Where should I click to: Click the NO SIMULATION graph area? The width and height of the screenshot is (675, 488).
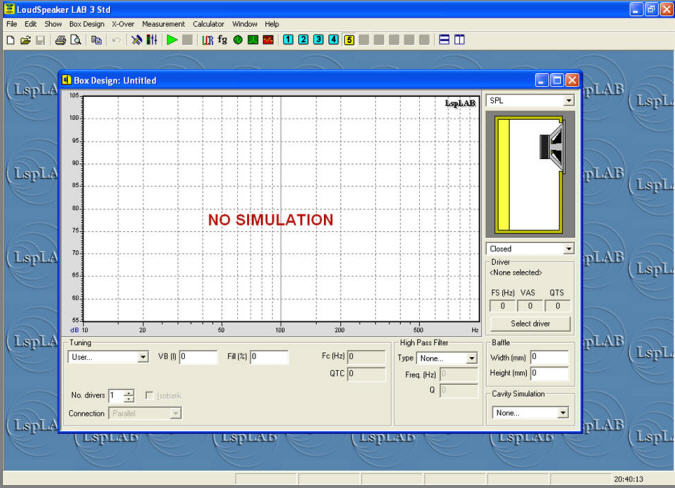(281, 209)
